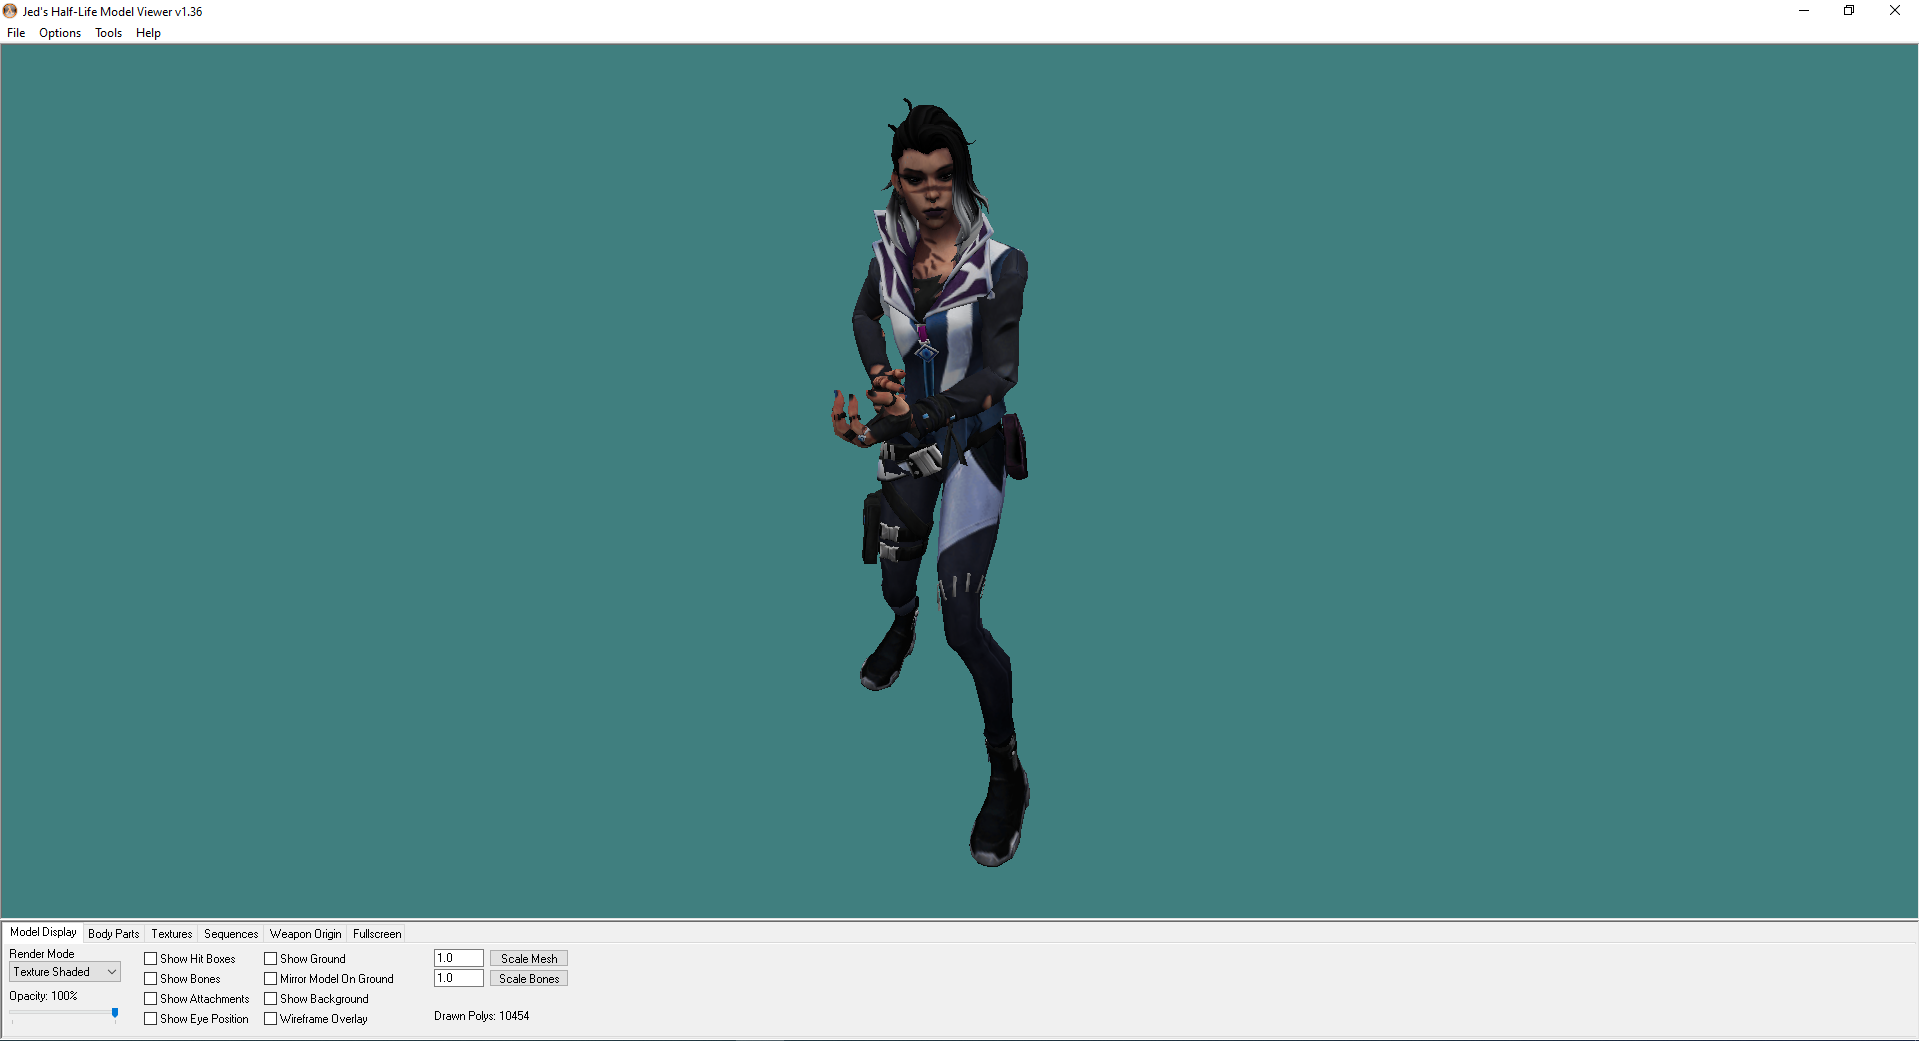This screenshot has width=1919, height=1041.
Task: Open the Tools menu
Action: (108, 33)
